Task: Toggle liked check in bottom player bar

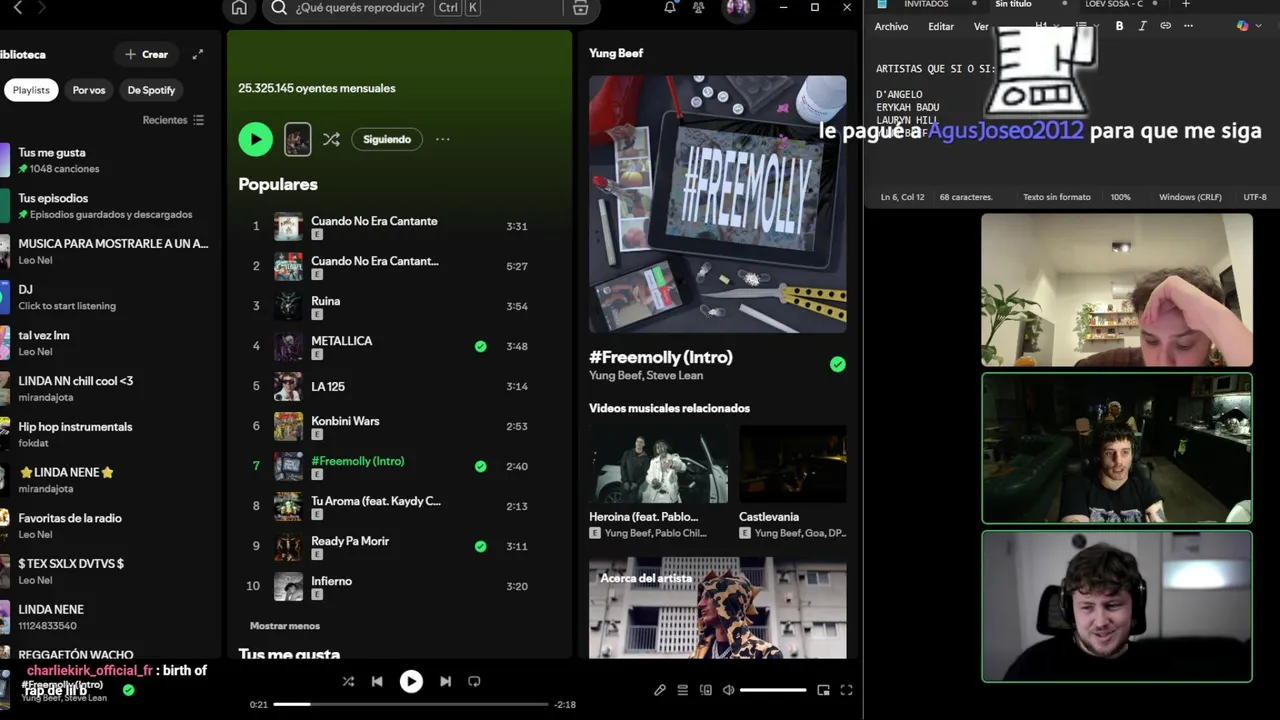Action: tap(128, 689)
